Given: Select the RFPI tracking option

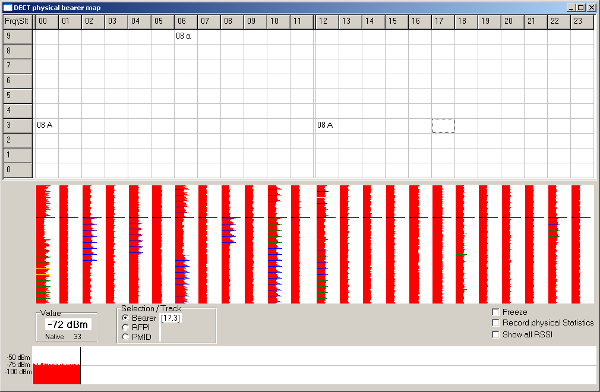Looking at the screenshot, I should [125, 328].
